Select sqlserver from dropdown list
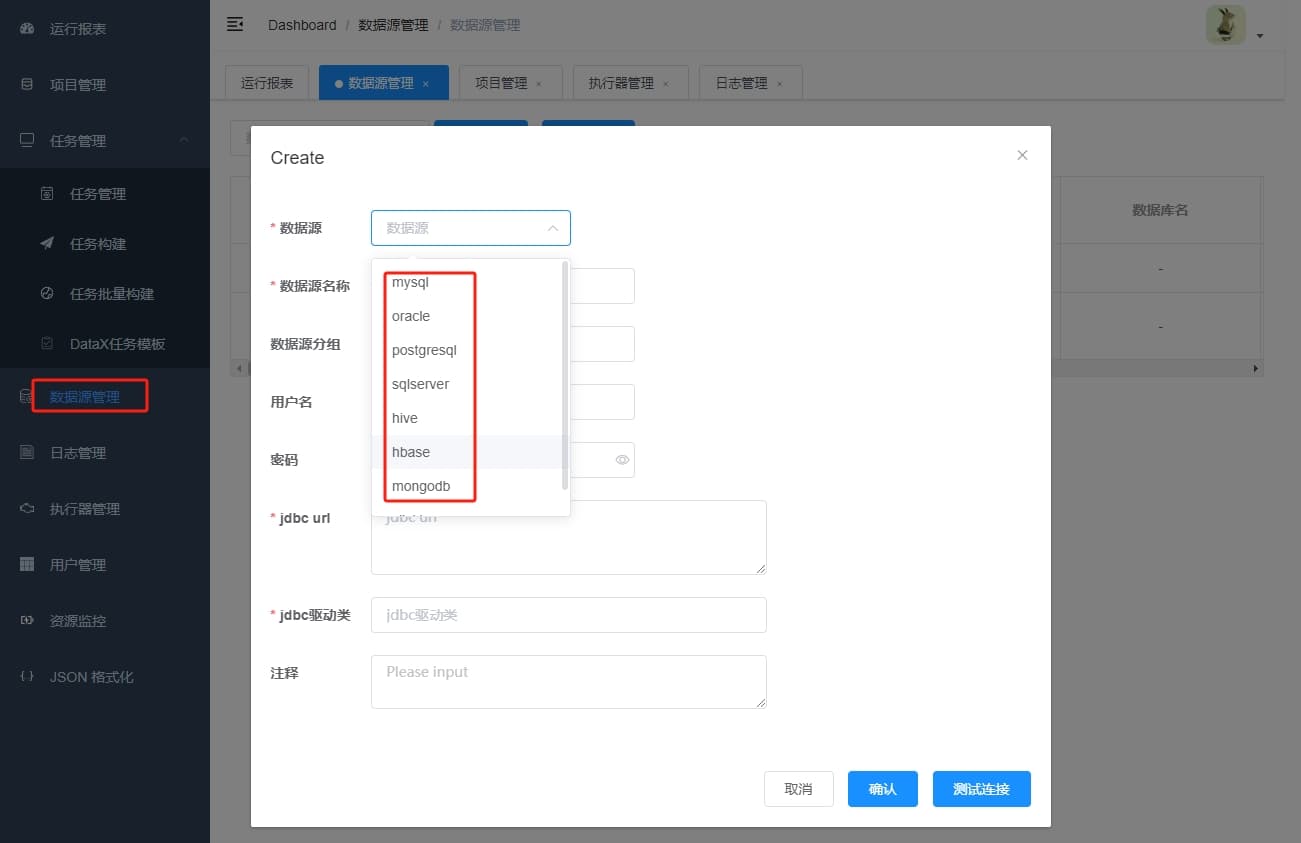Viewport: 1301px width, 843px height. click(467, 384)
